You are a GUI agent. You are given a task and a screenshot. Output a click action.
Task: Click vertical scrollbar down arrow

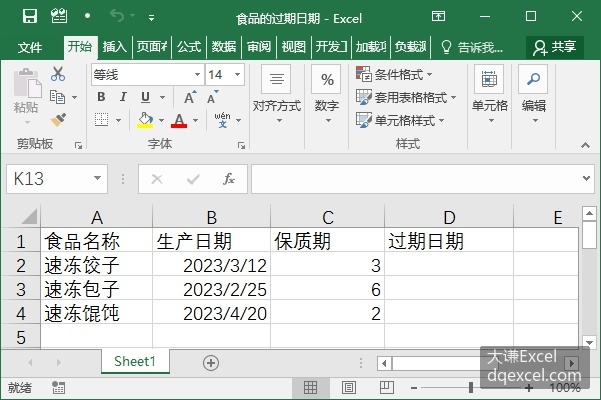pyautogui.click(x=589, y=341)
